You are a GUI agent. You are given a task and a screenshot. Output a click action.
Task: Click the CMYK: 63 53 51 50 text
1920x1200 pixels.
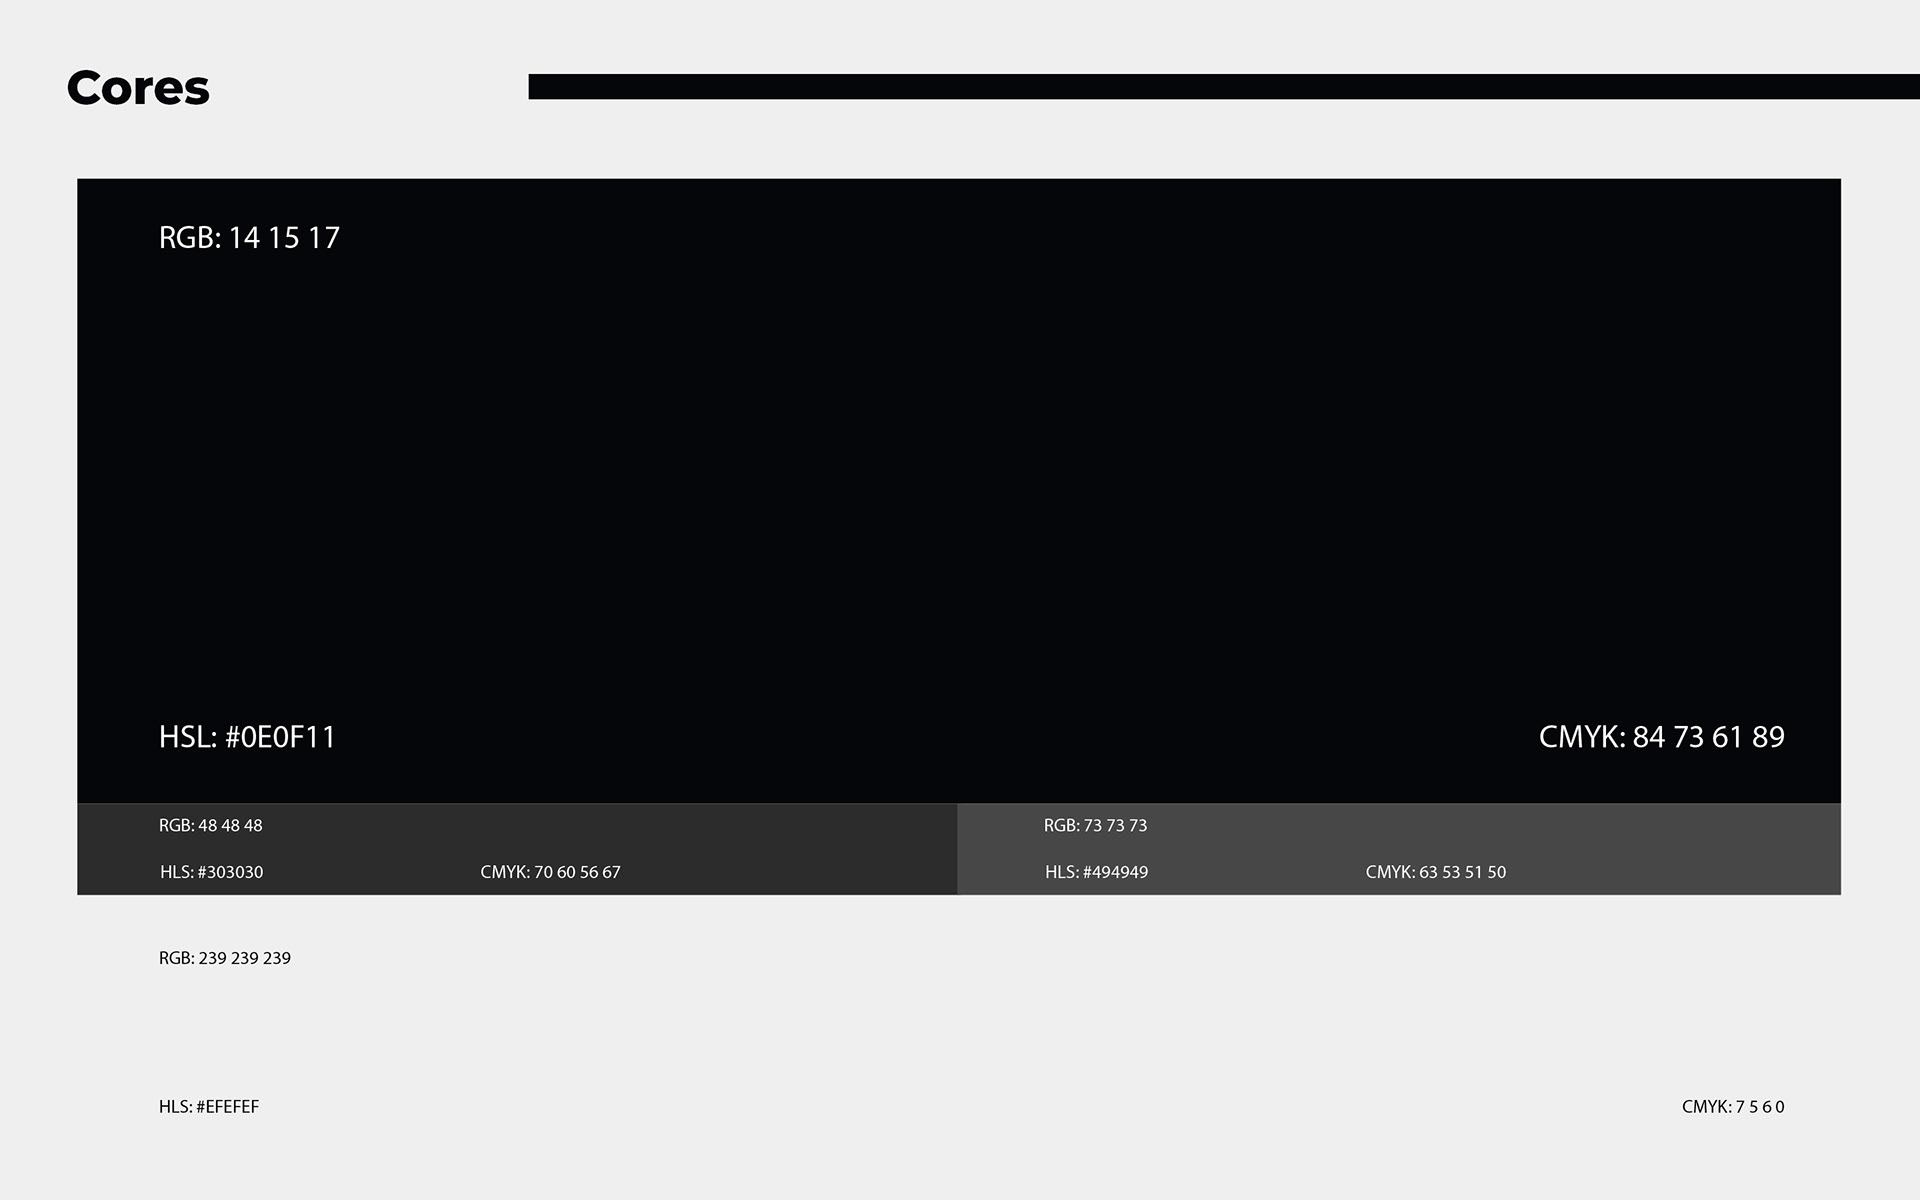1435,872
